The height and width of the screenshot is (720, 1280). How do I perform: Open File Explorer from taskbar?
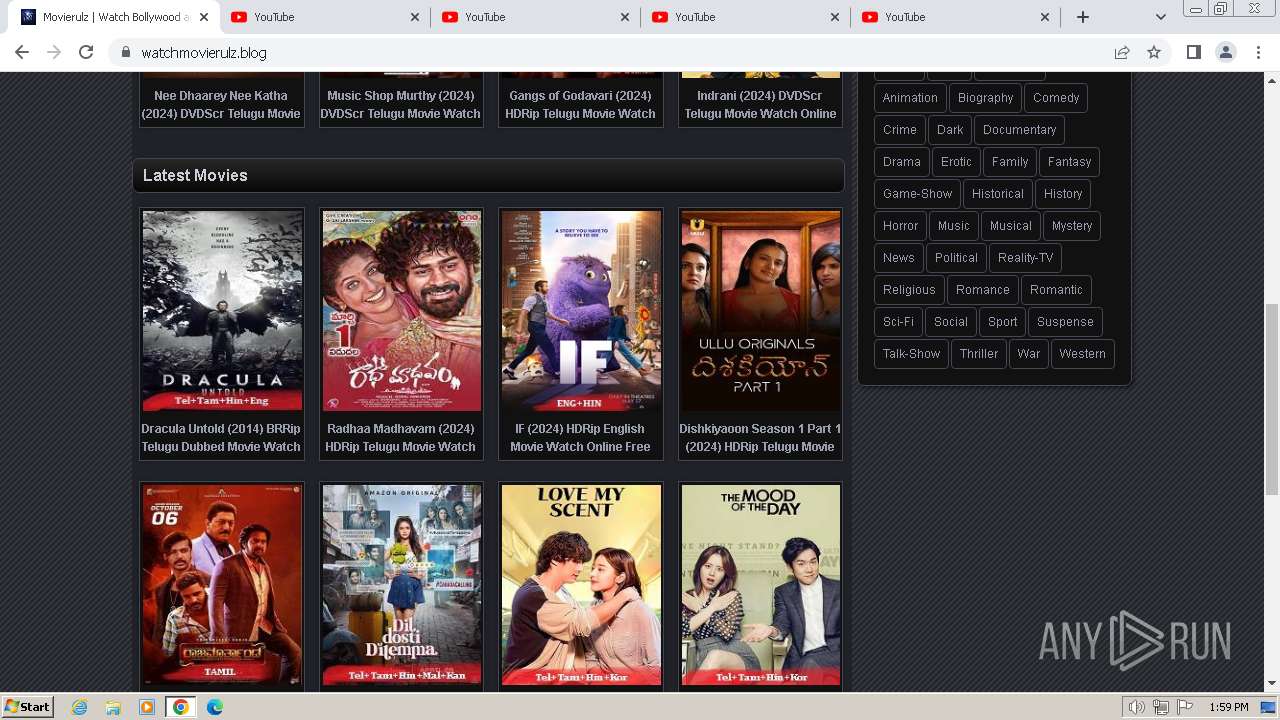(113, 707)
